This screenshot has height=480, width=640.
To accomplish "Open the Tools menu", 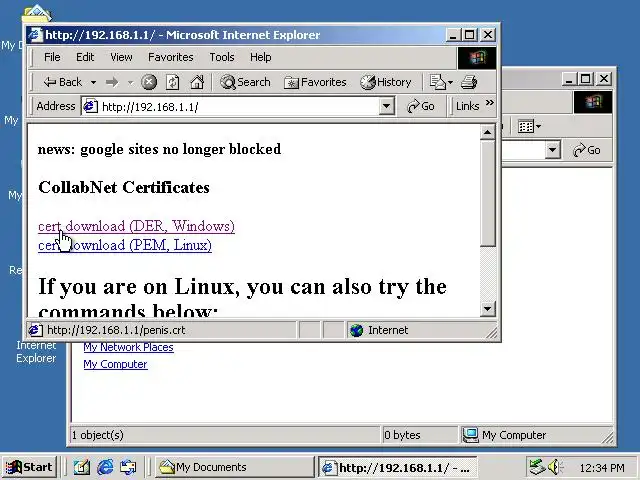I will 222,57.
